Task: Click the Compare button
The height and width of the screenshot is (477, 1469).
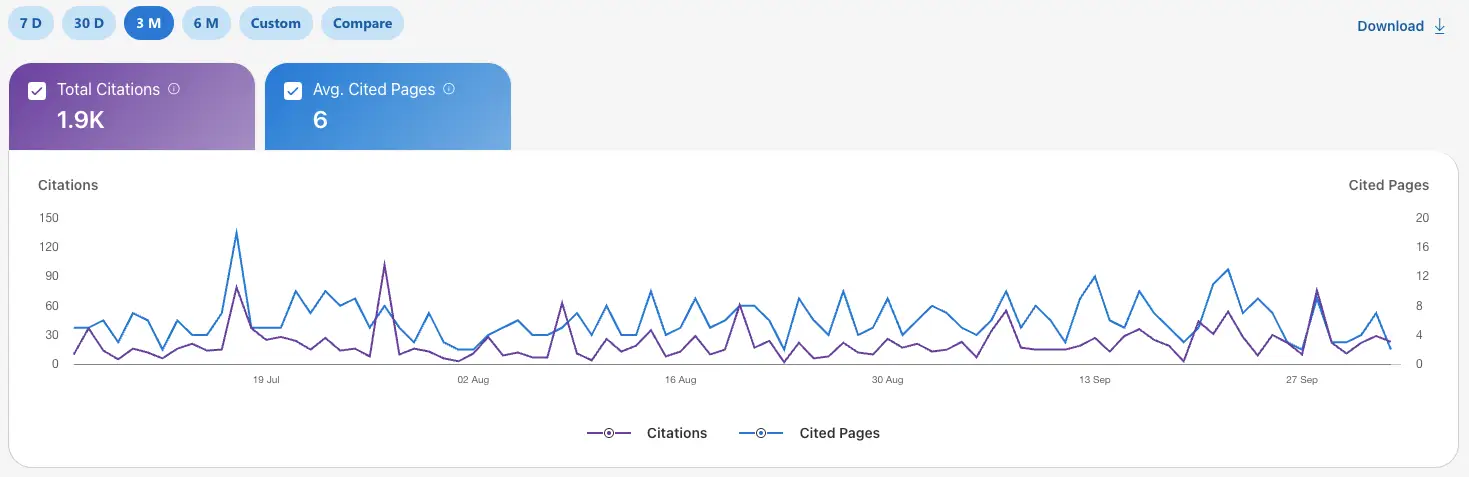Action: (362, 23)
